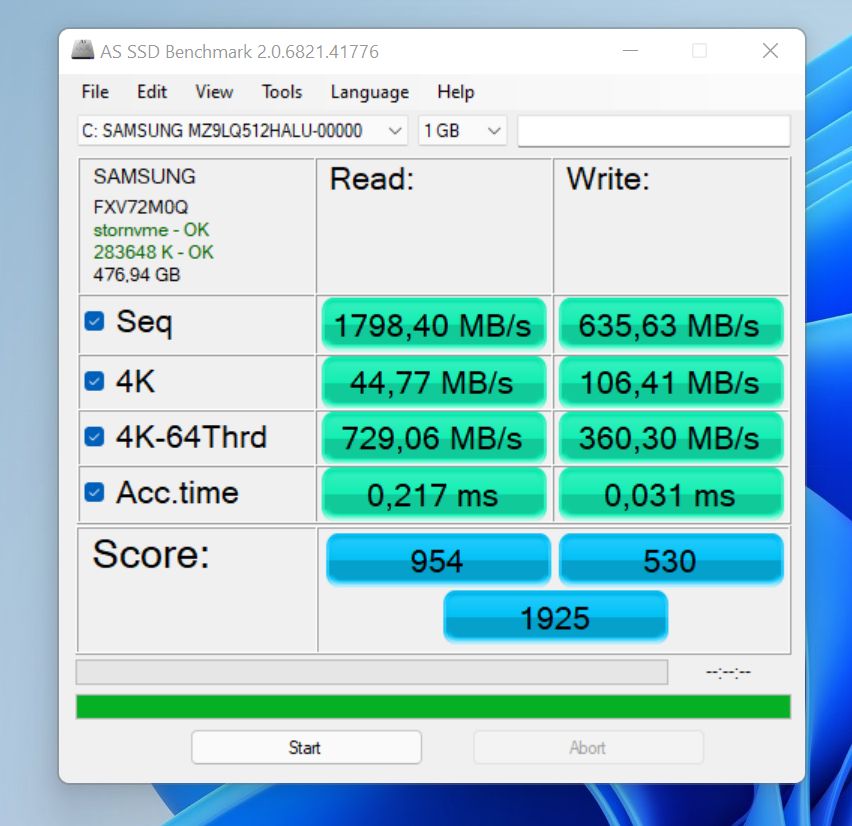This screenshot has width=852, height=826.
Task: Open the File menu
Action: (95, 92)
